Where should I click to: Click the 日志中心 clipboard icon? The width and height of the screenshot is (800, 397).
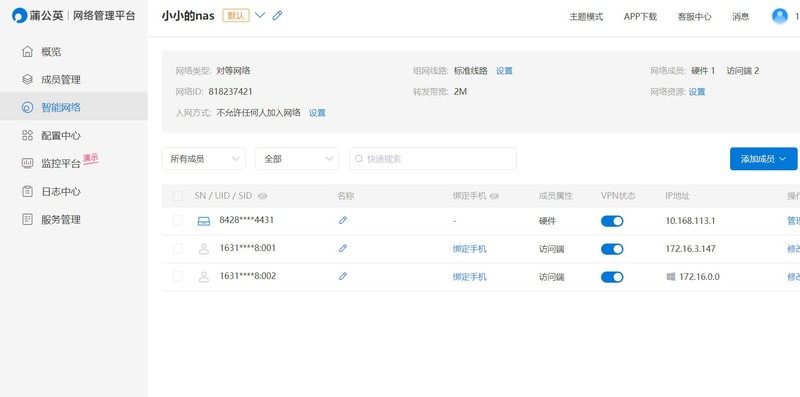[x=28, y=191]
